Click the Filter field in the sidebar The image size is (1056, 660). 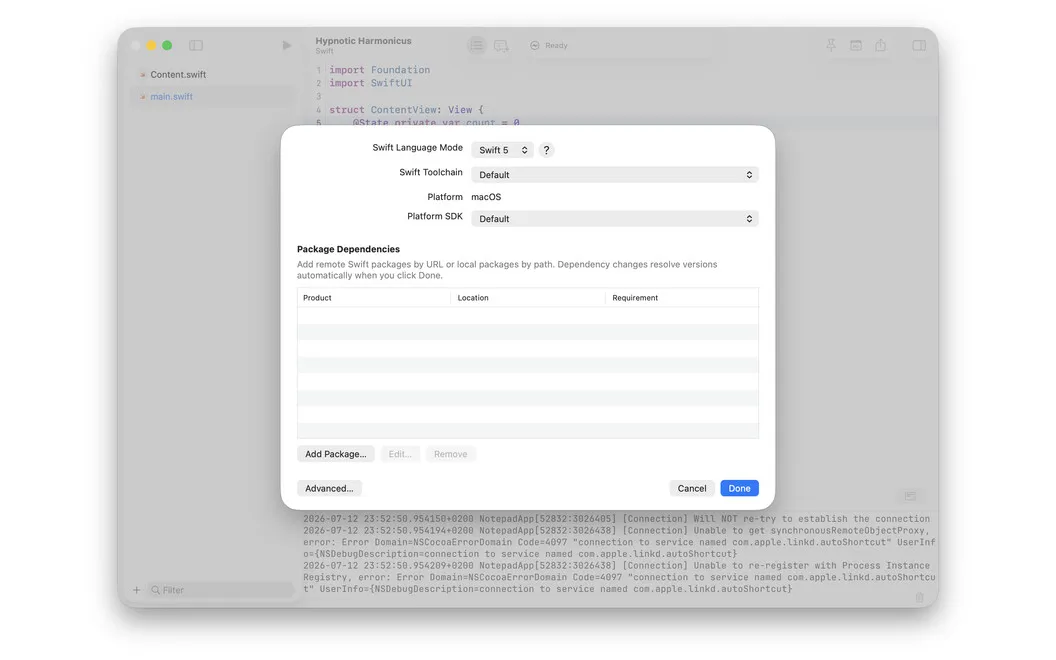(x=222, y=590)
